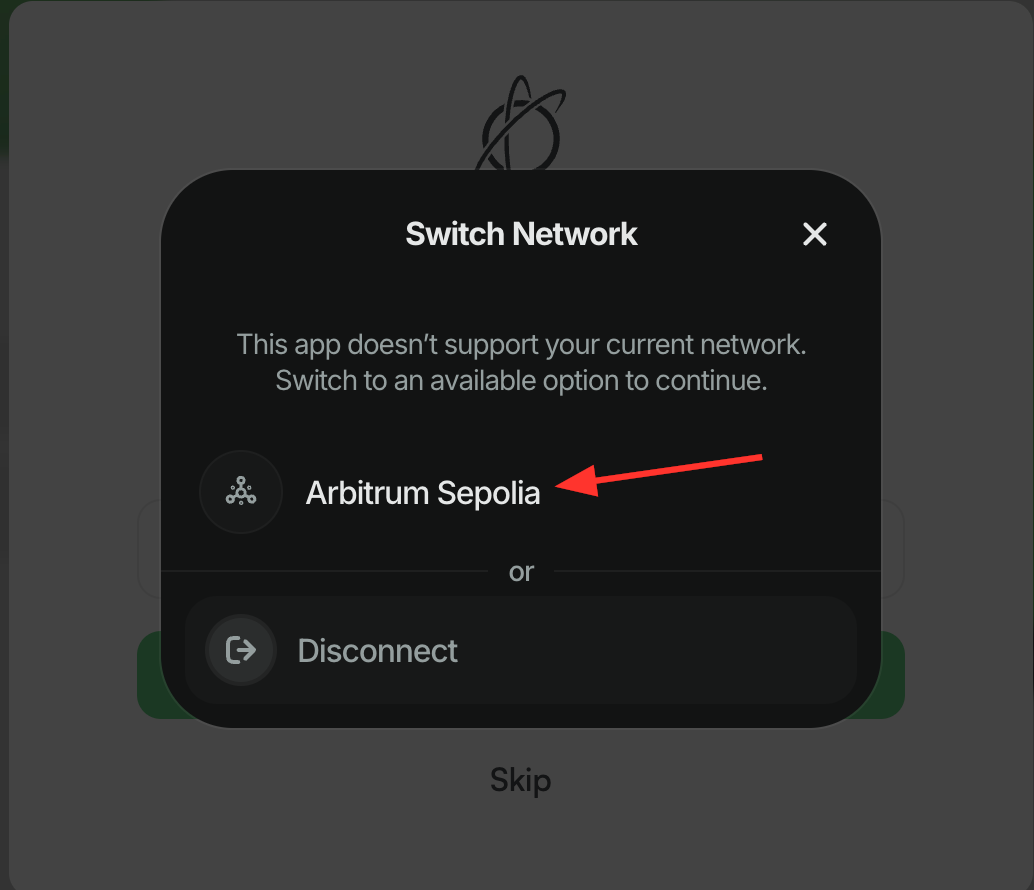Click dimmed green button's right edge
The image size is (1034, 890).
click(892, 675)
